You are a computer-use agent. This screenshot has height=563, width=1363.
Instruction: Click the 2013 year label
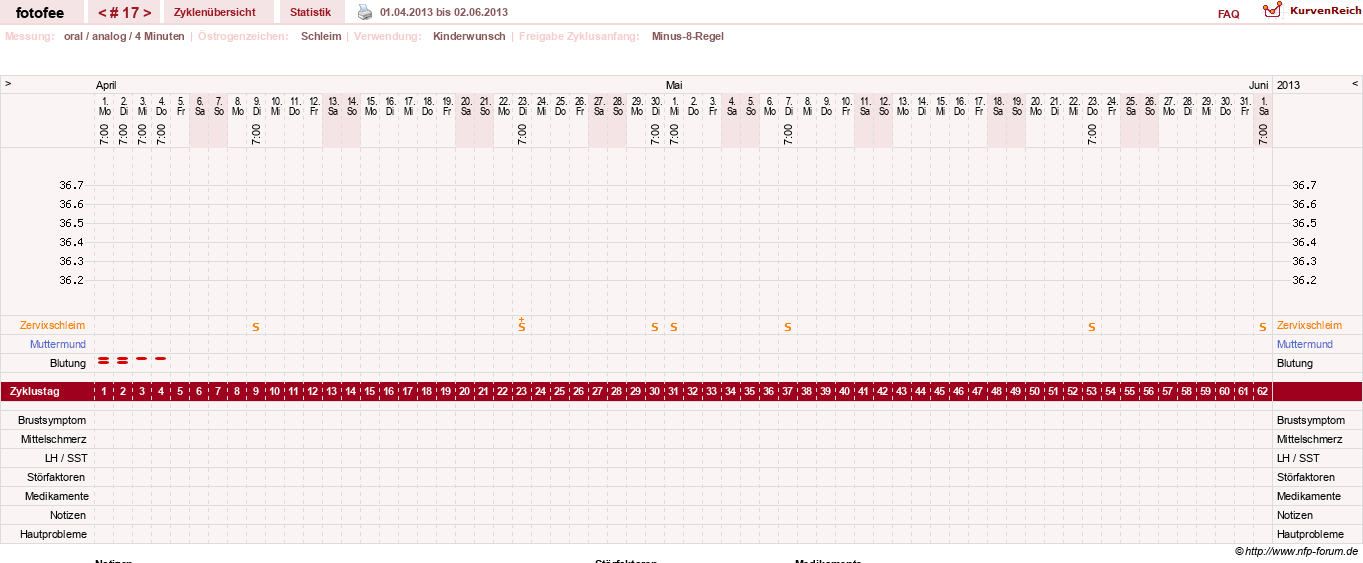tap(1289, 85)
